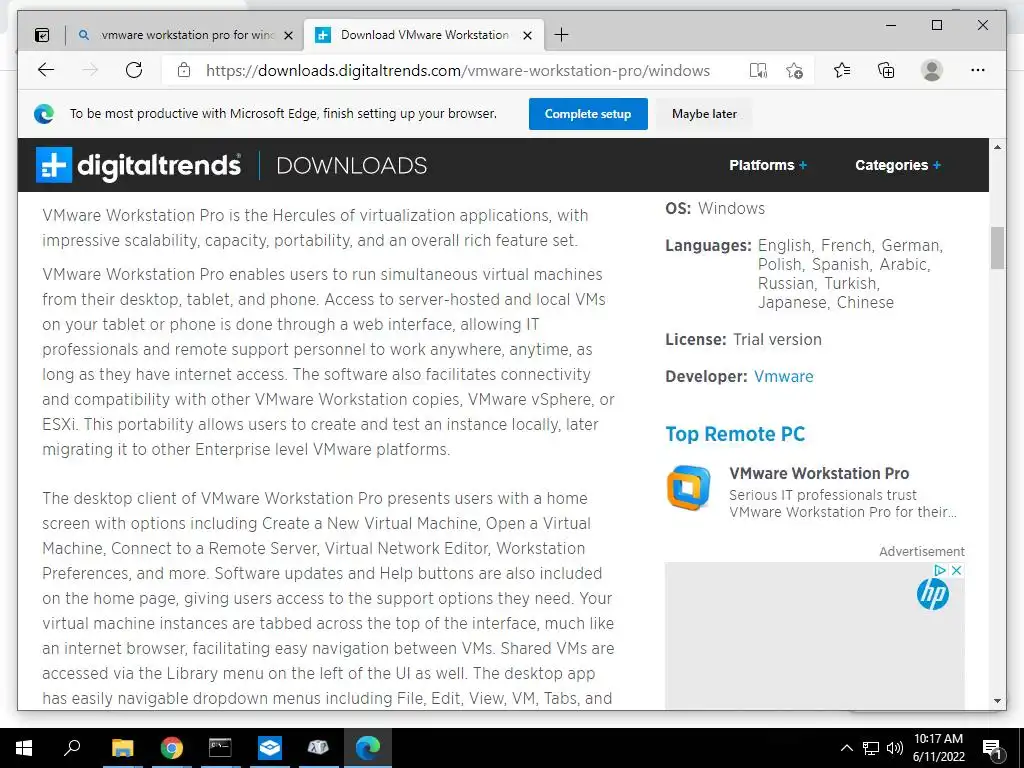Open the Top Remote PC heading link
The image size is (1024, 768).
[x=735, y=434]
